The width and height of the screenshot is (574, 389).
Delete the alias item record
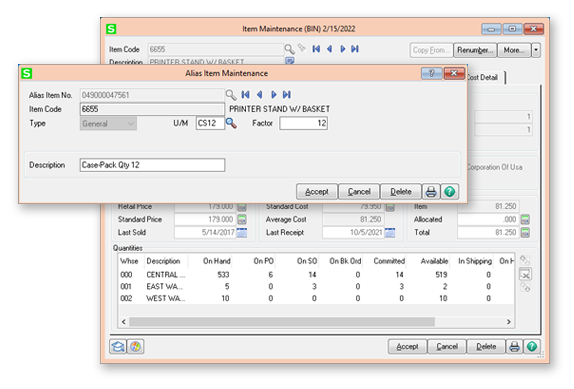401,192
